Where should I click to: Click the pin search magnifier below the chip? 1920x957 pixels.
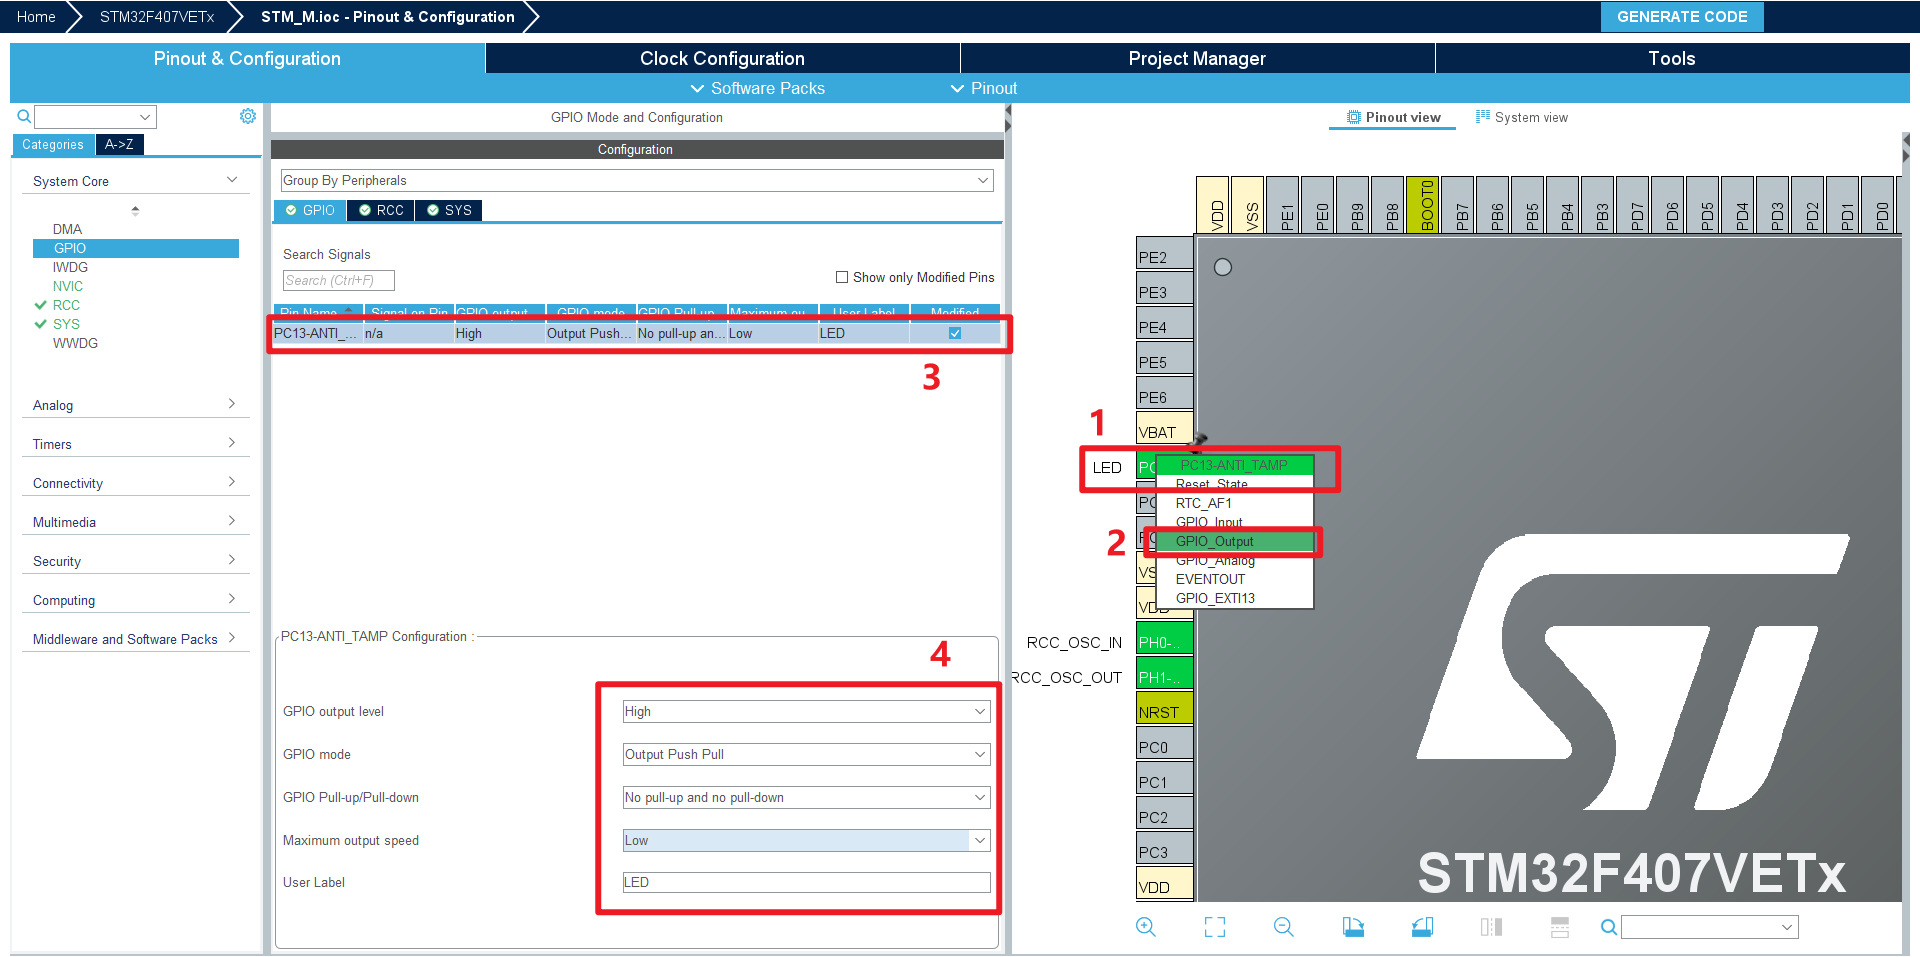point(1609,927)
